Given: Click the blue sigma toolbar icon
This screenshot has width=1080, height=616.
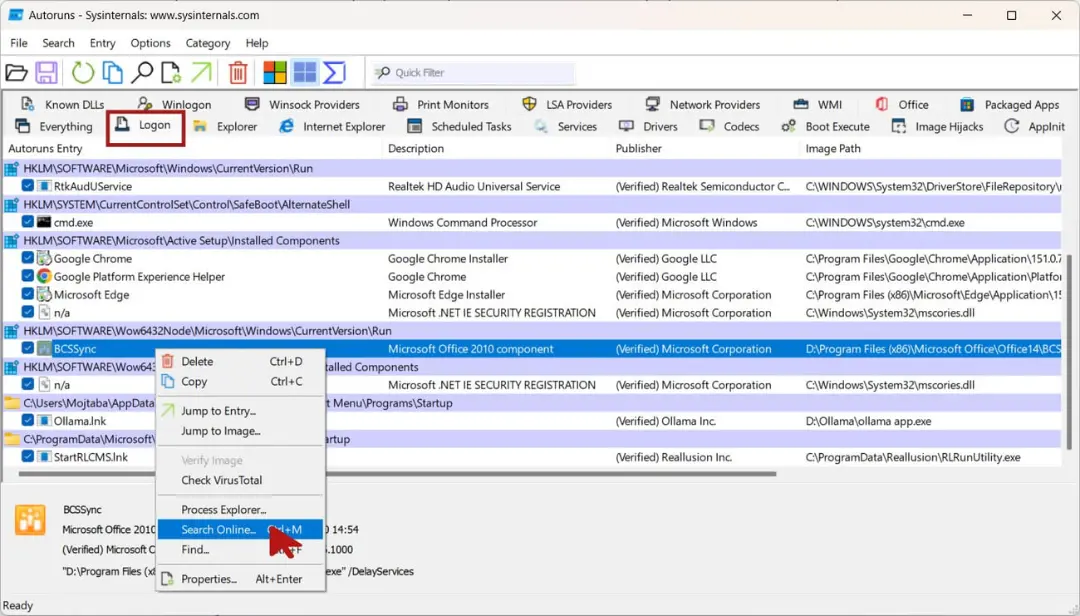Looking at the screenshot, I should click(334, 72).
